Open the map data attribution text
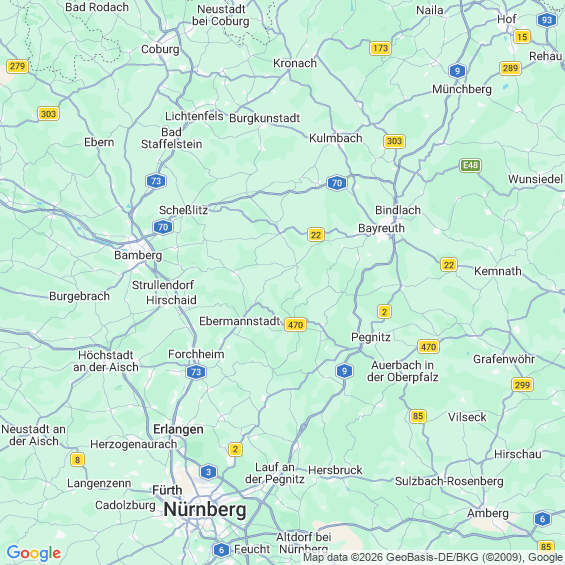The image size is (565, 565). click(433, 557)
